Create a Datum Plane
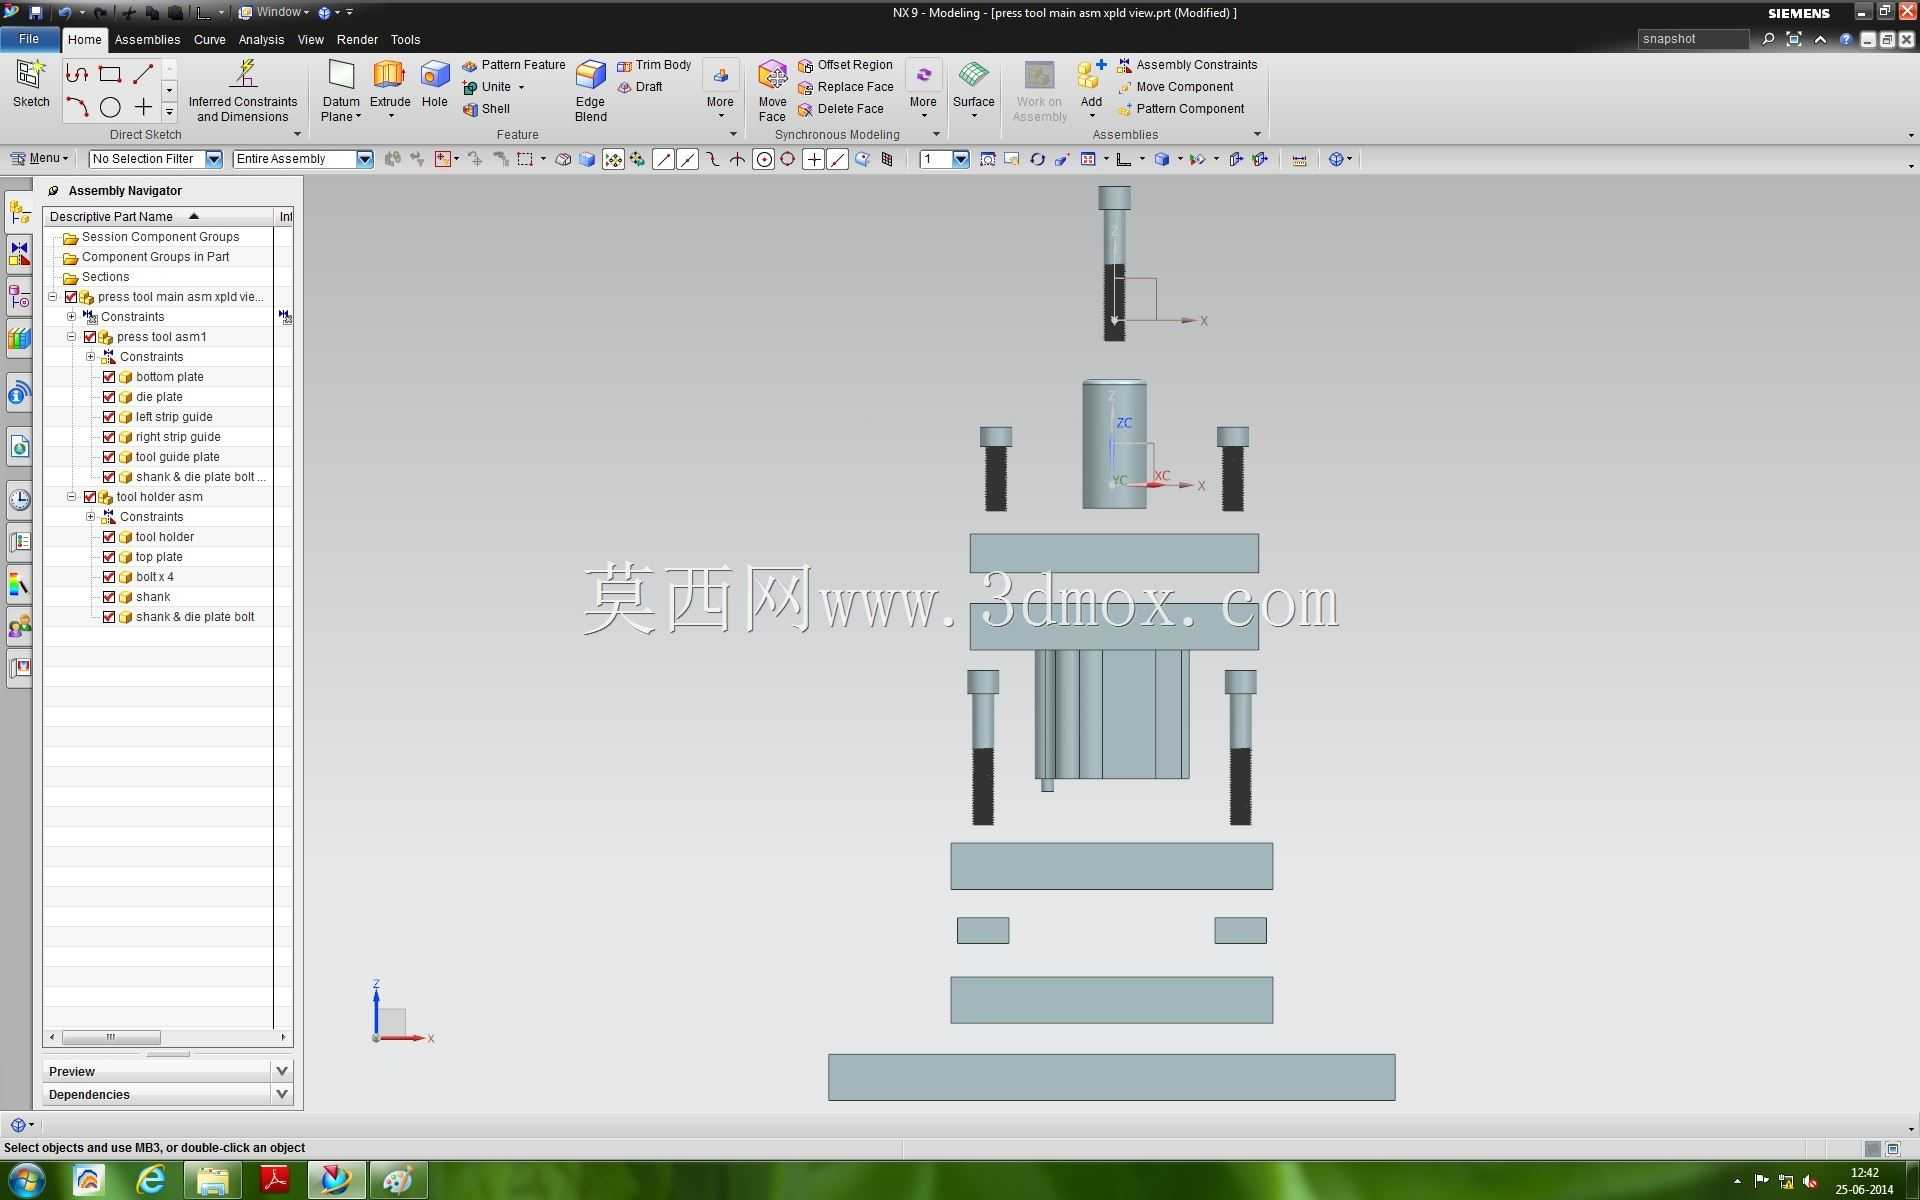Viewport: 1920px width, 1200px height. pyautogui.click(x=341, y=91)
